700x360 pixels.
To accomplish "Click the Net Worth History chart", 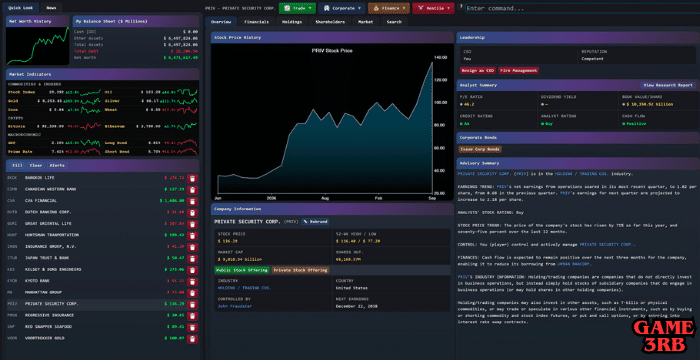I will [x=38, y=46].
